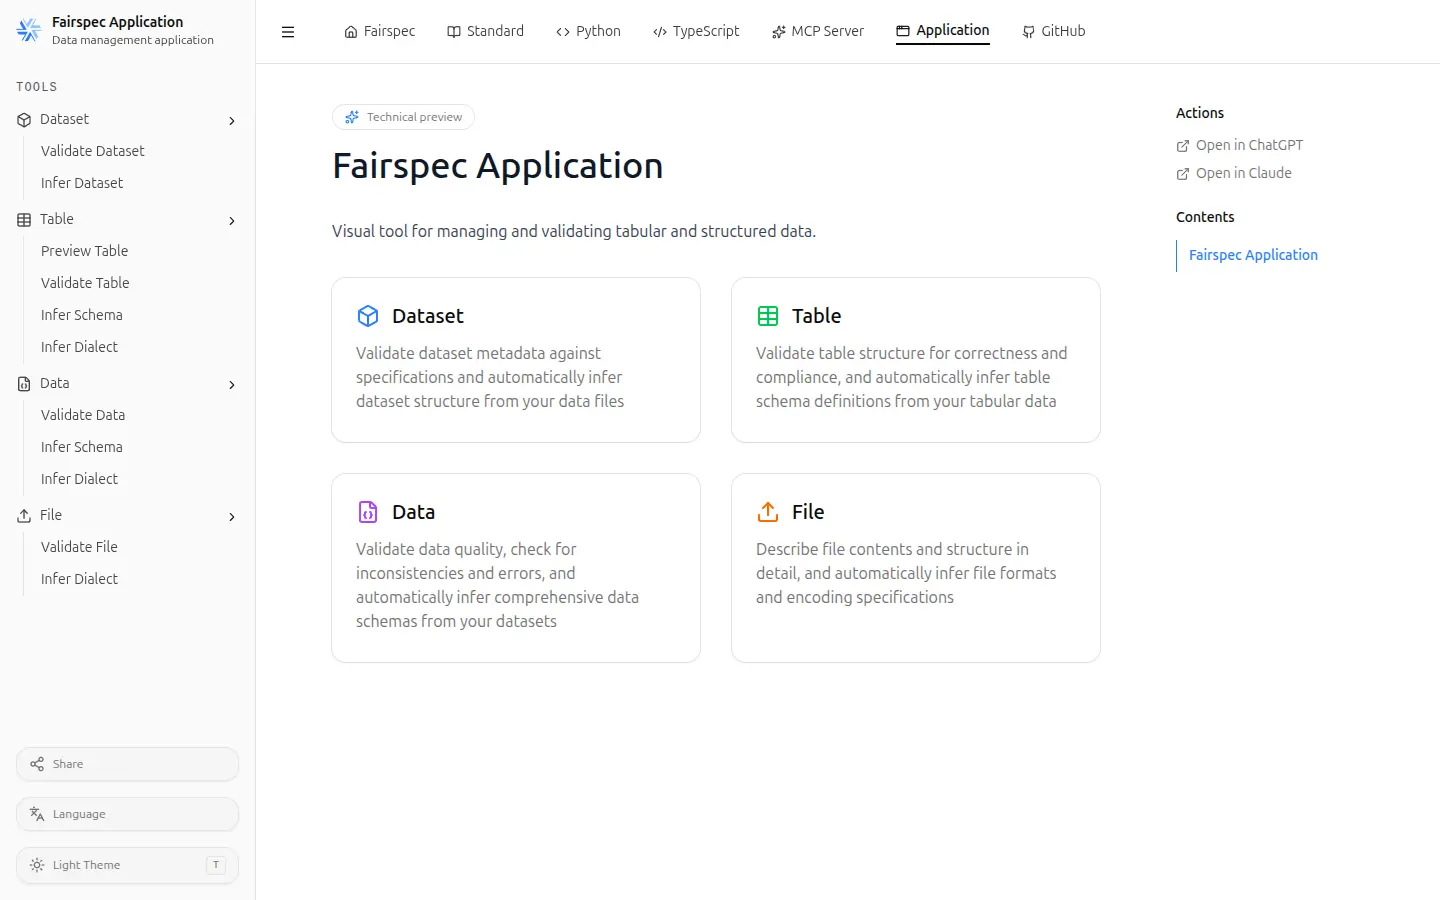
Task: Click the Fairspec Application sidebar header title
Action: 118,22
